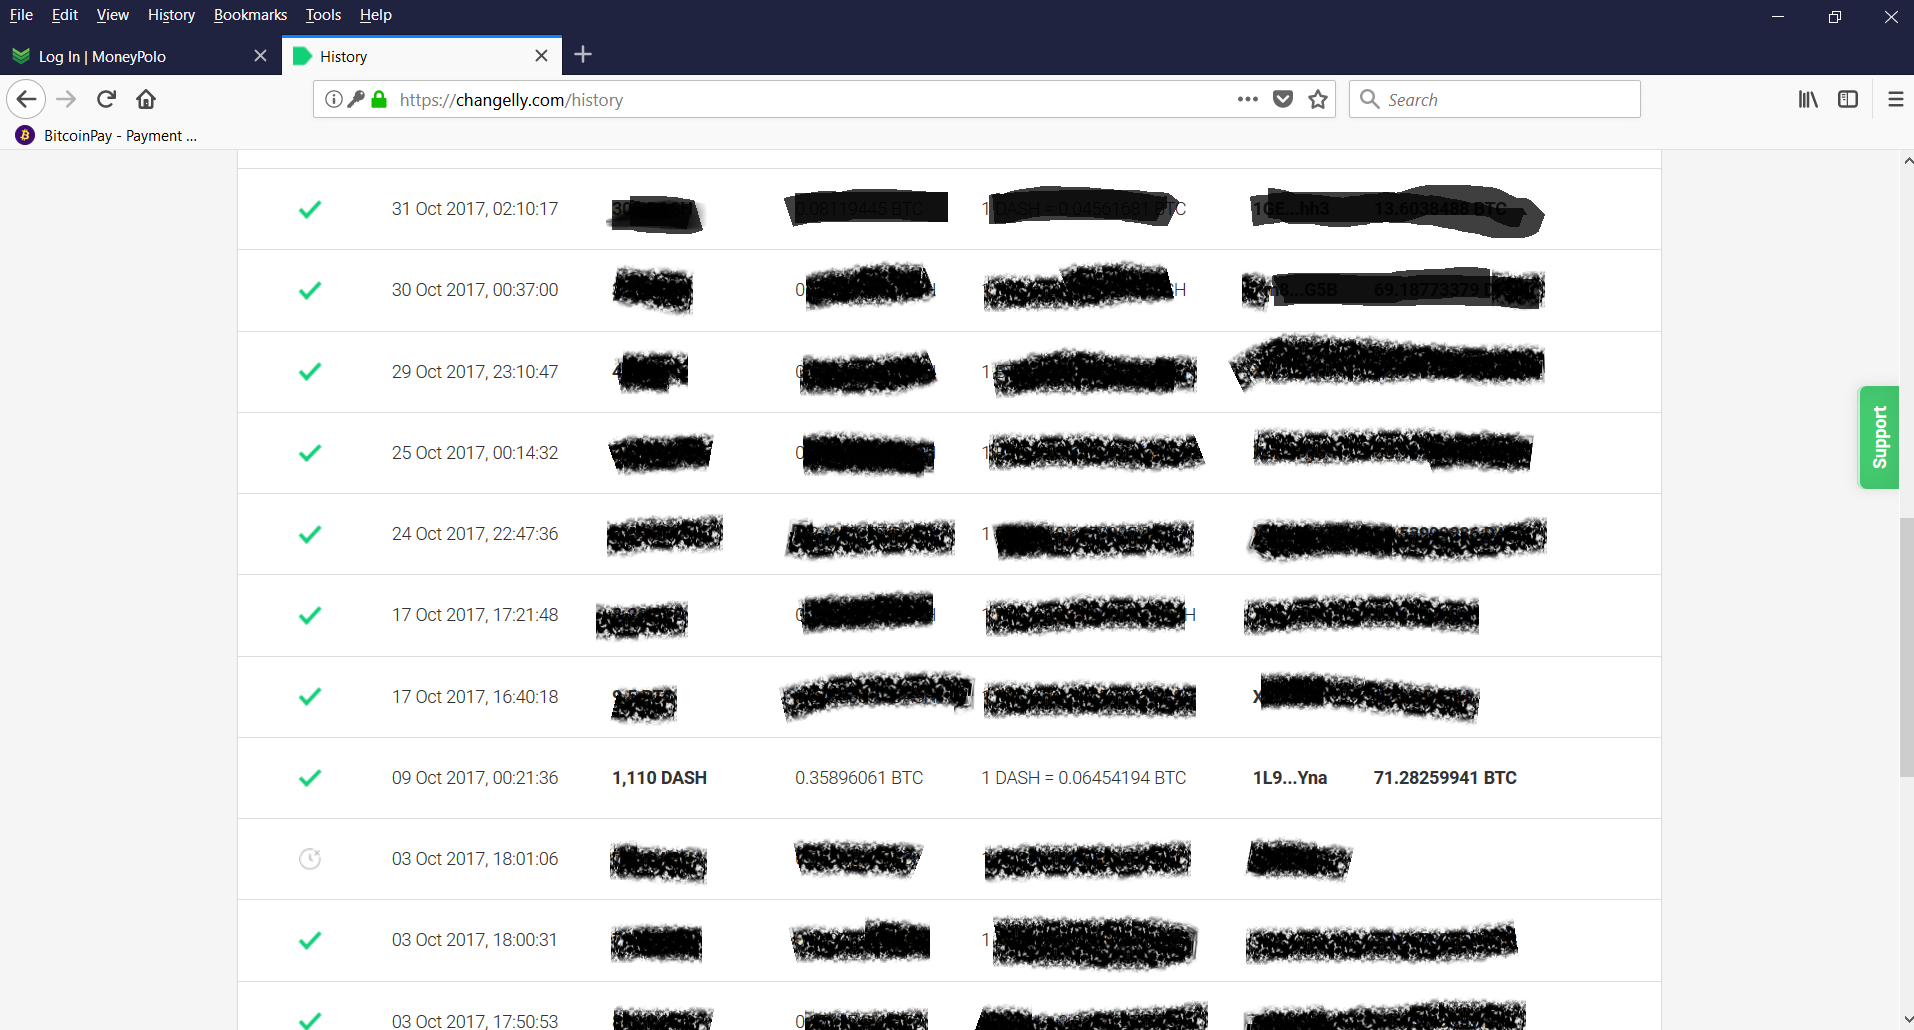Click checkmark for 25 Oct 2017 transaction
Viewport: 1914px width, 1030px height.
pos(310,453)
